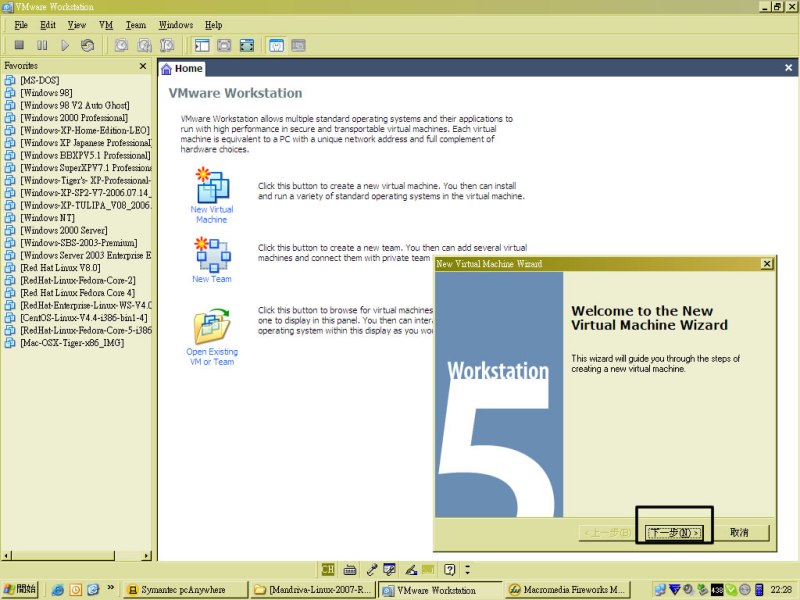Click the Home tab house icon

pyautogui.click(x=166, y=69)
